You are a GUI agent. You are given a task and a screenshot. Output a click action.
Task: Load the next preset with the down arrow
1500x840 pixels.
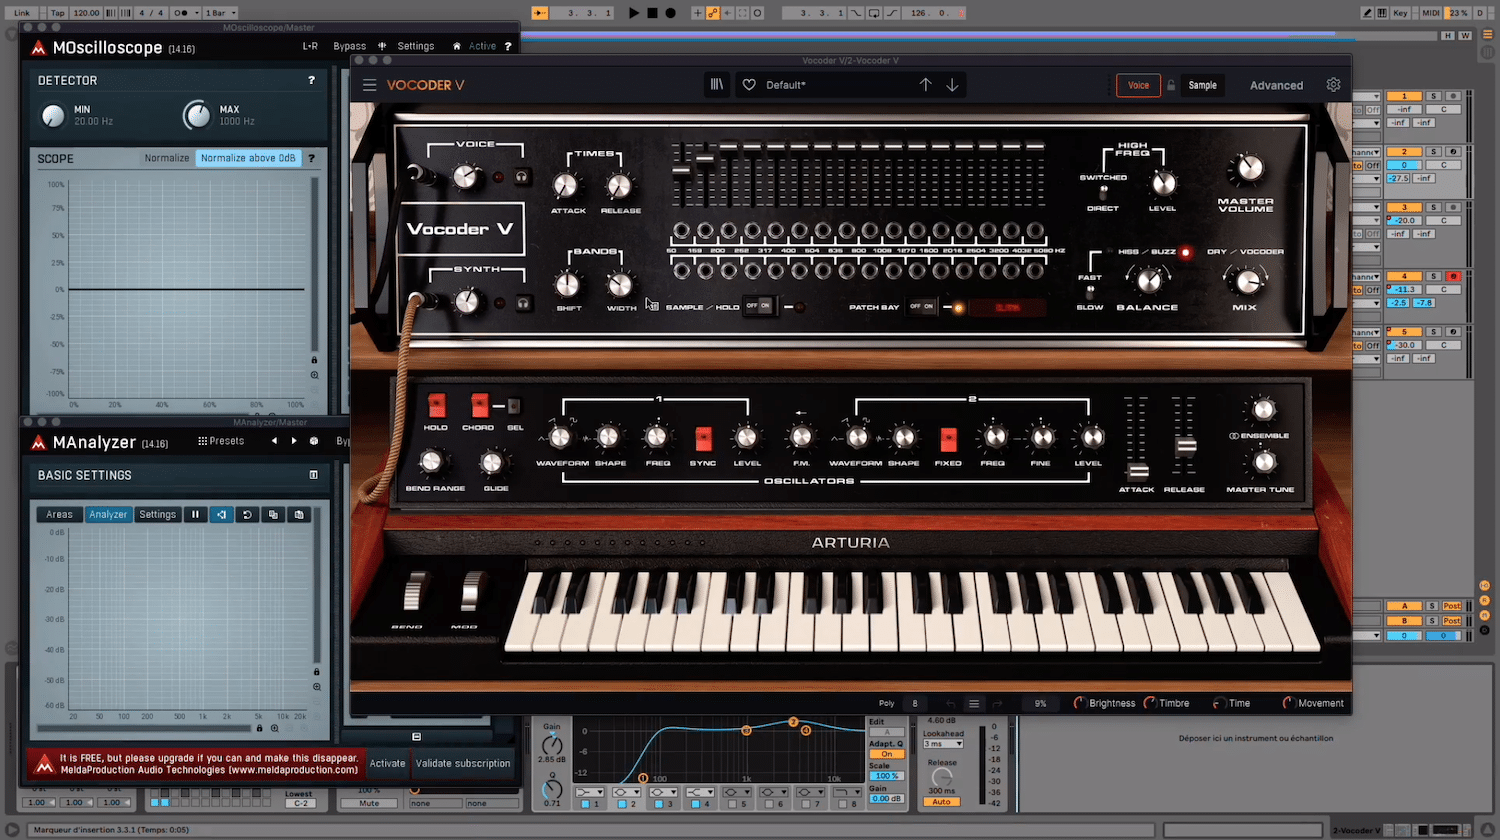tap(952, 85)
